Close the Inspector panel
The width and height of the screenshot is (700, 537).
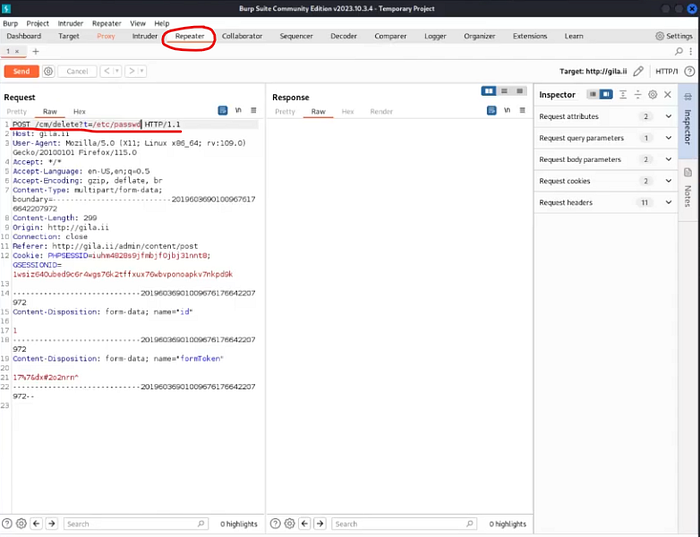tap(668, 94)
